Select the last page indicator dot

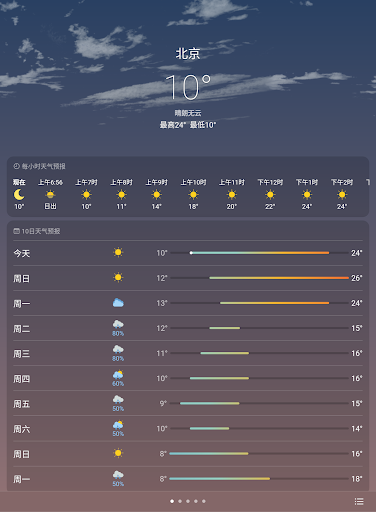[x=204, y=501]
